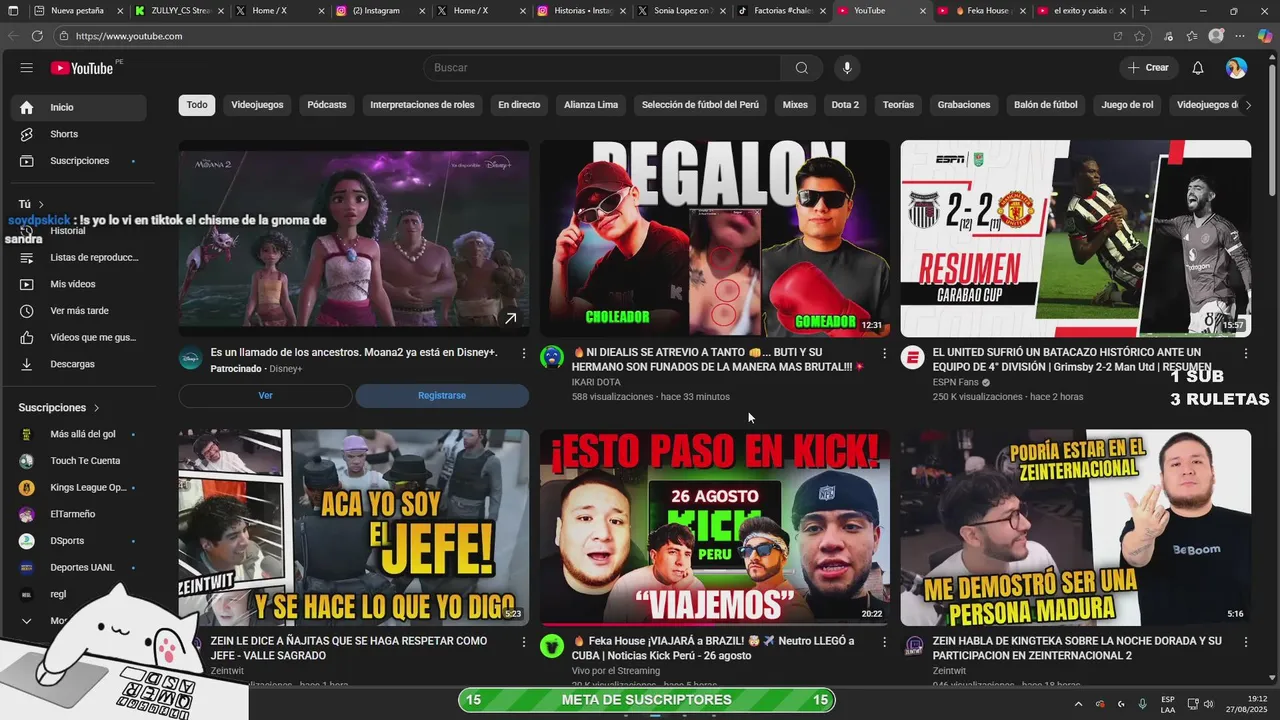Select Selección de fútbol del Perú chip
The image size is (1280, 720).
(x=700, y=105)
